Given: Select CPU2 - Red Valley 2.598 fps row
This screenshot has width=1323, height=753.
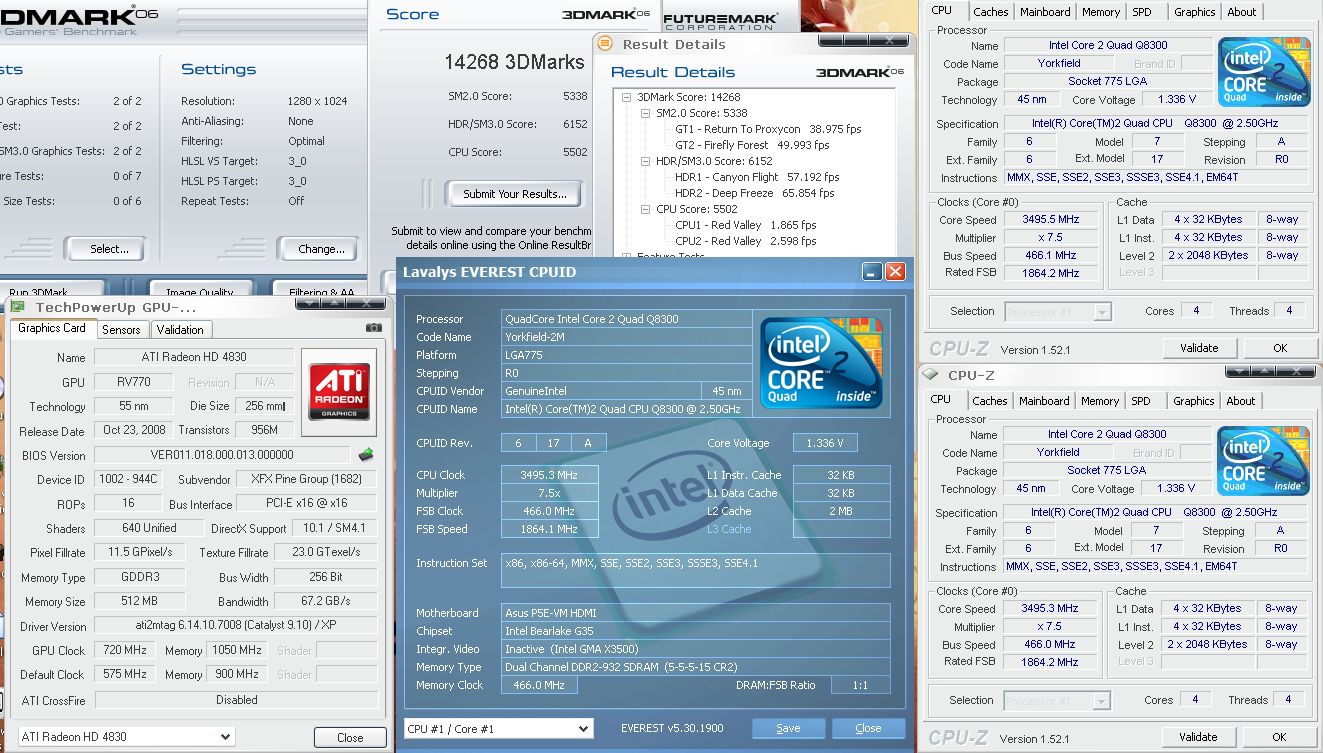Looking at the screenshot, I should 745,241.
